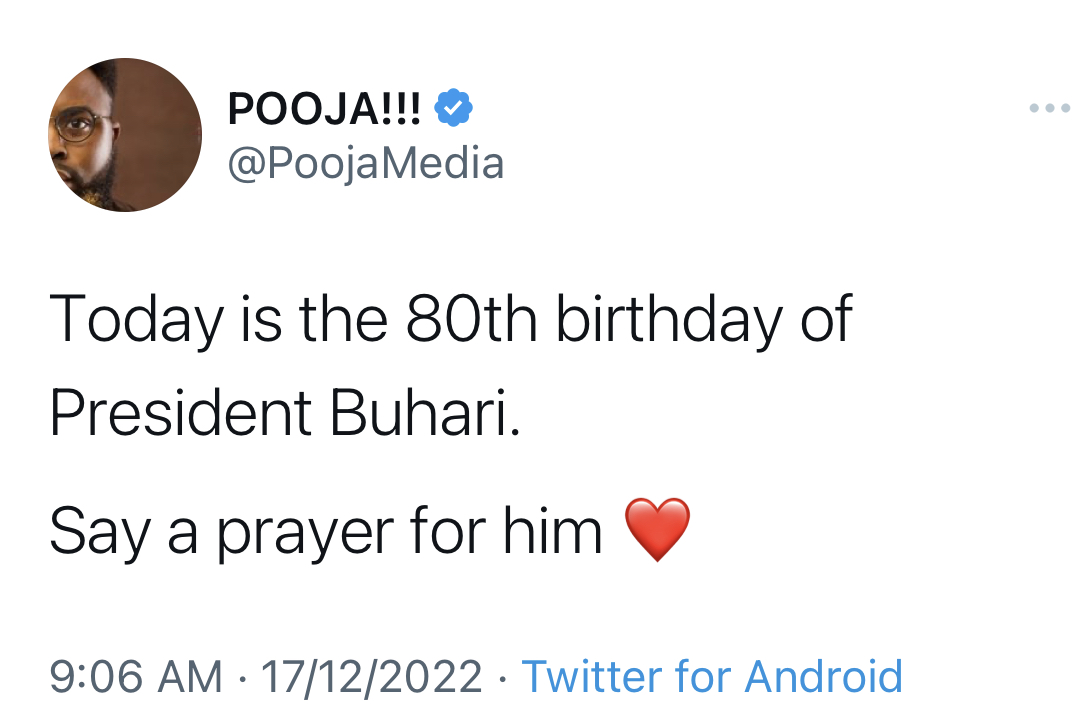Select the line 'Today is the 80th birthday of'

pos(450,320)
